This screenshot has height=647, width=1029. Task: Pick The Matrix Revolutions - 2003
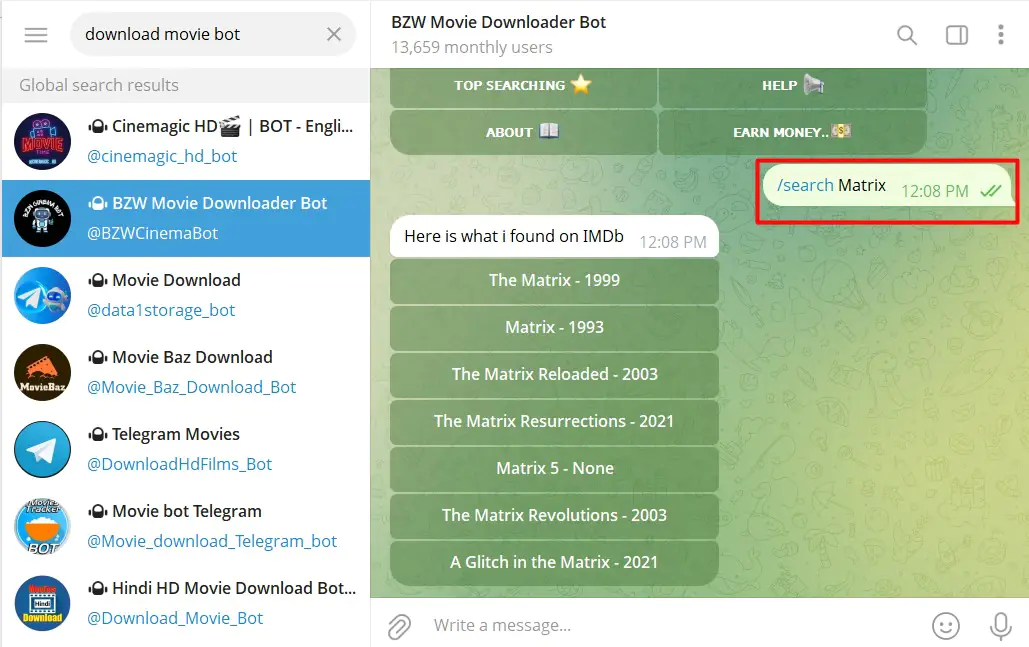pos(555,516)
